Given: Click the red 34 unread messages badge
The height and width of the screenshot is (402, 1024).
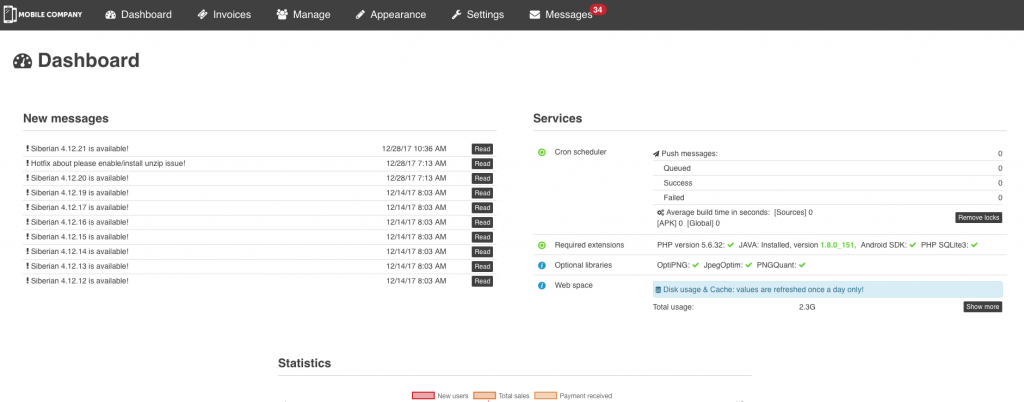Looking at the screenshot, I should (x=598, y=9).
